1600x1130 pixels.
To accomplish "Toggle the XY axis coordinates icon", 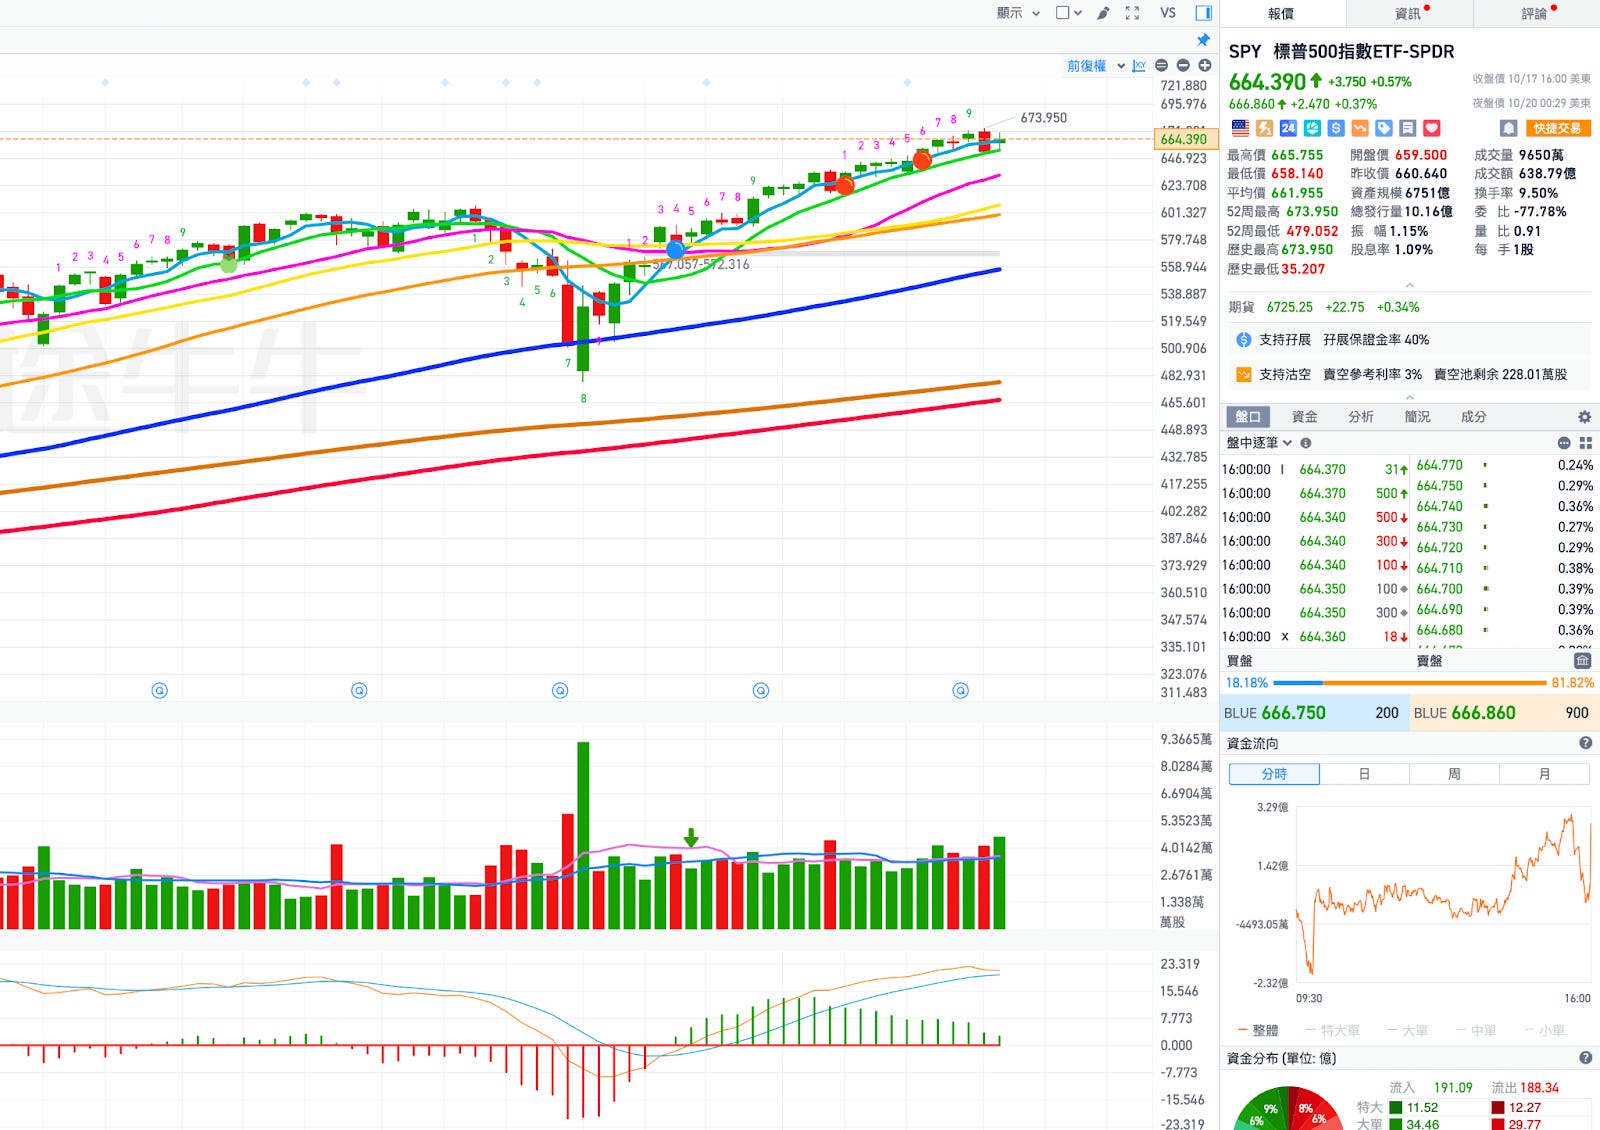I will point(1139,66).
